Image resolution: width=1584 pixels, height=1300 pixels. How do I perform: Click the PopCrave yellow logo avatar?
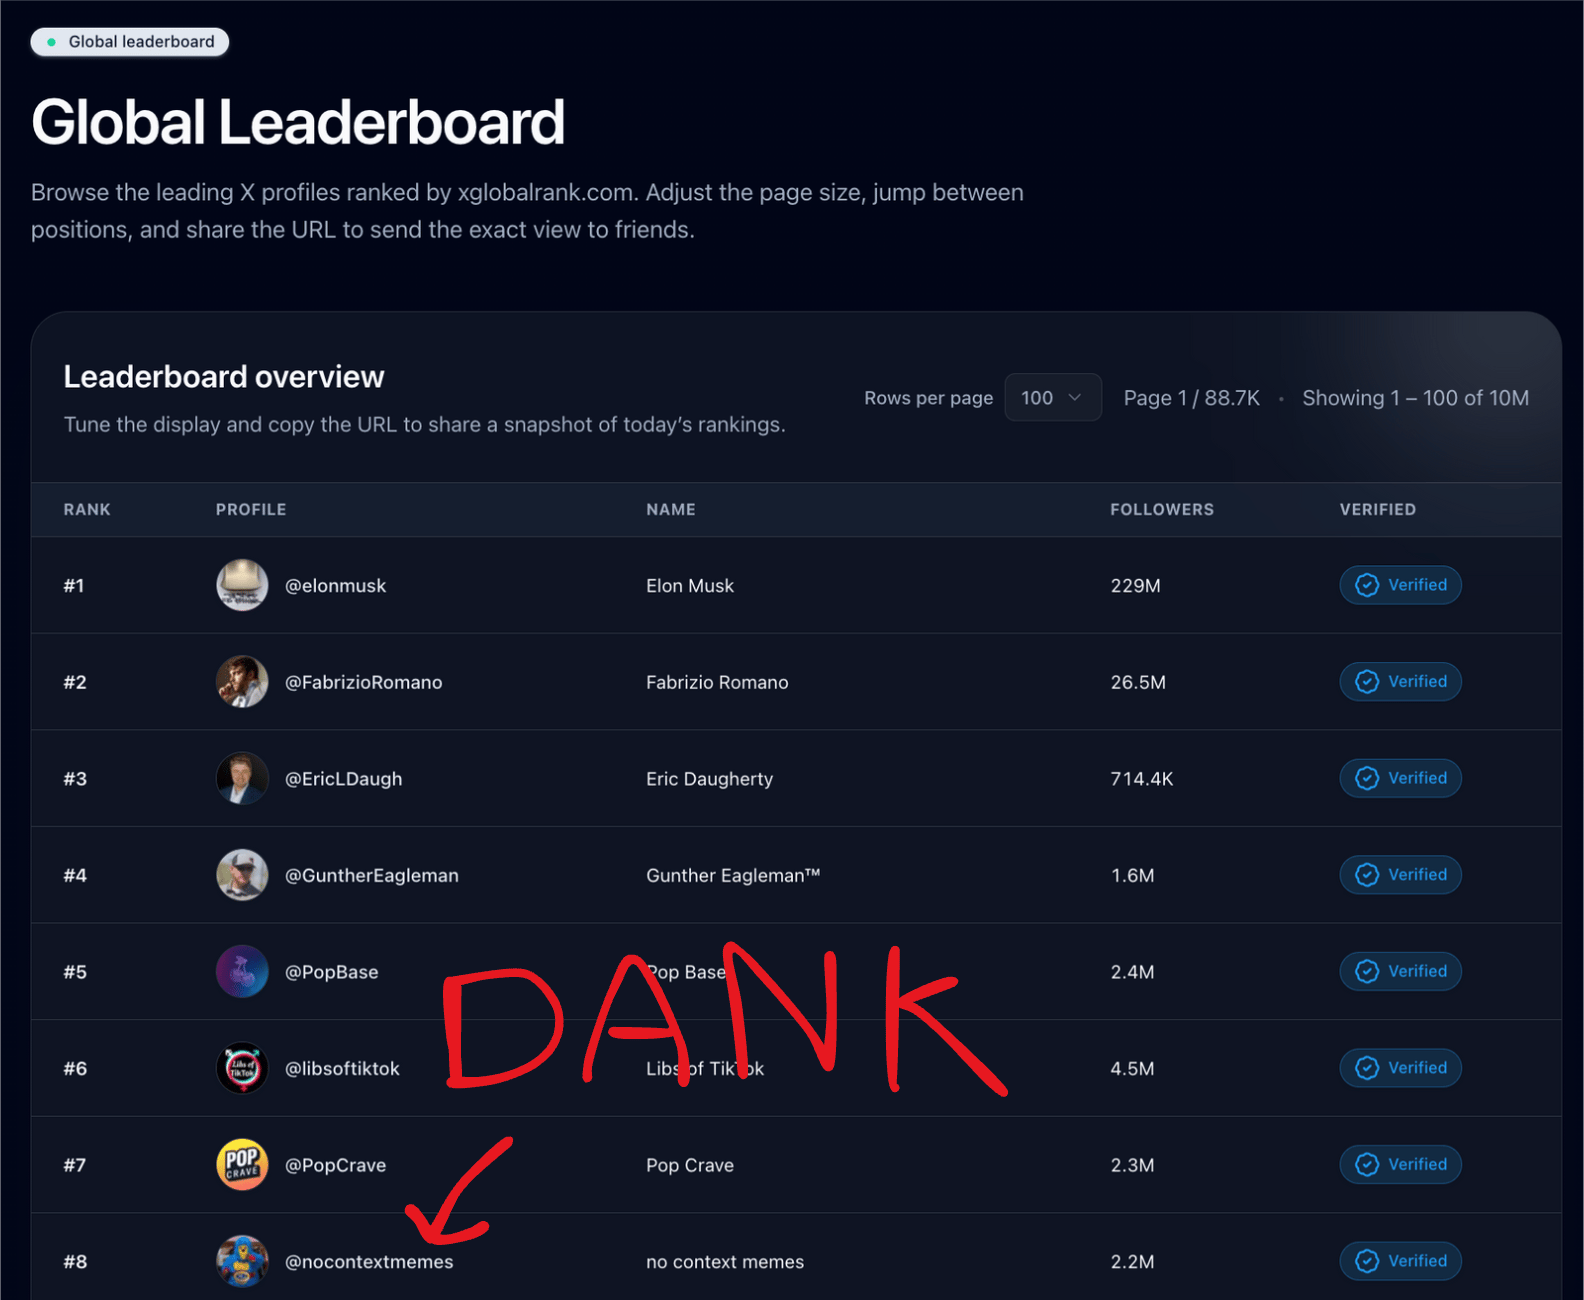click(242, 1165)
